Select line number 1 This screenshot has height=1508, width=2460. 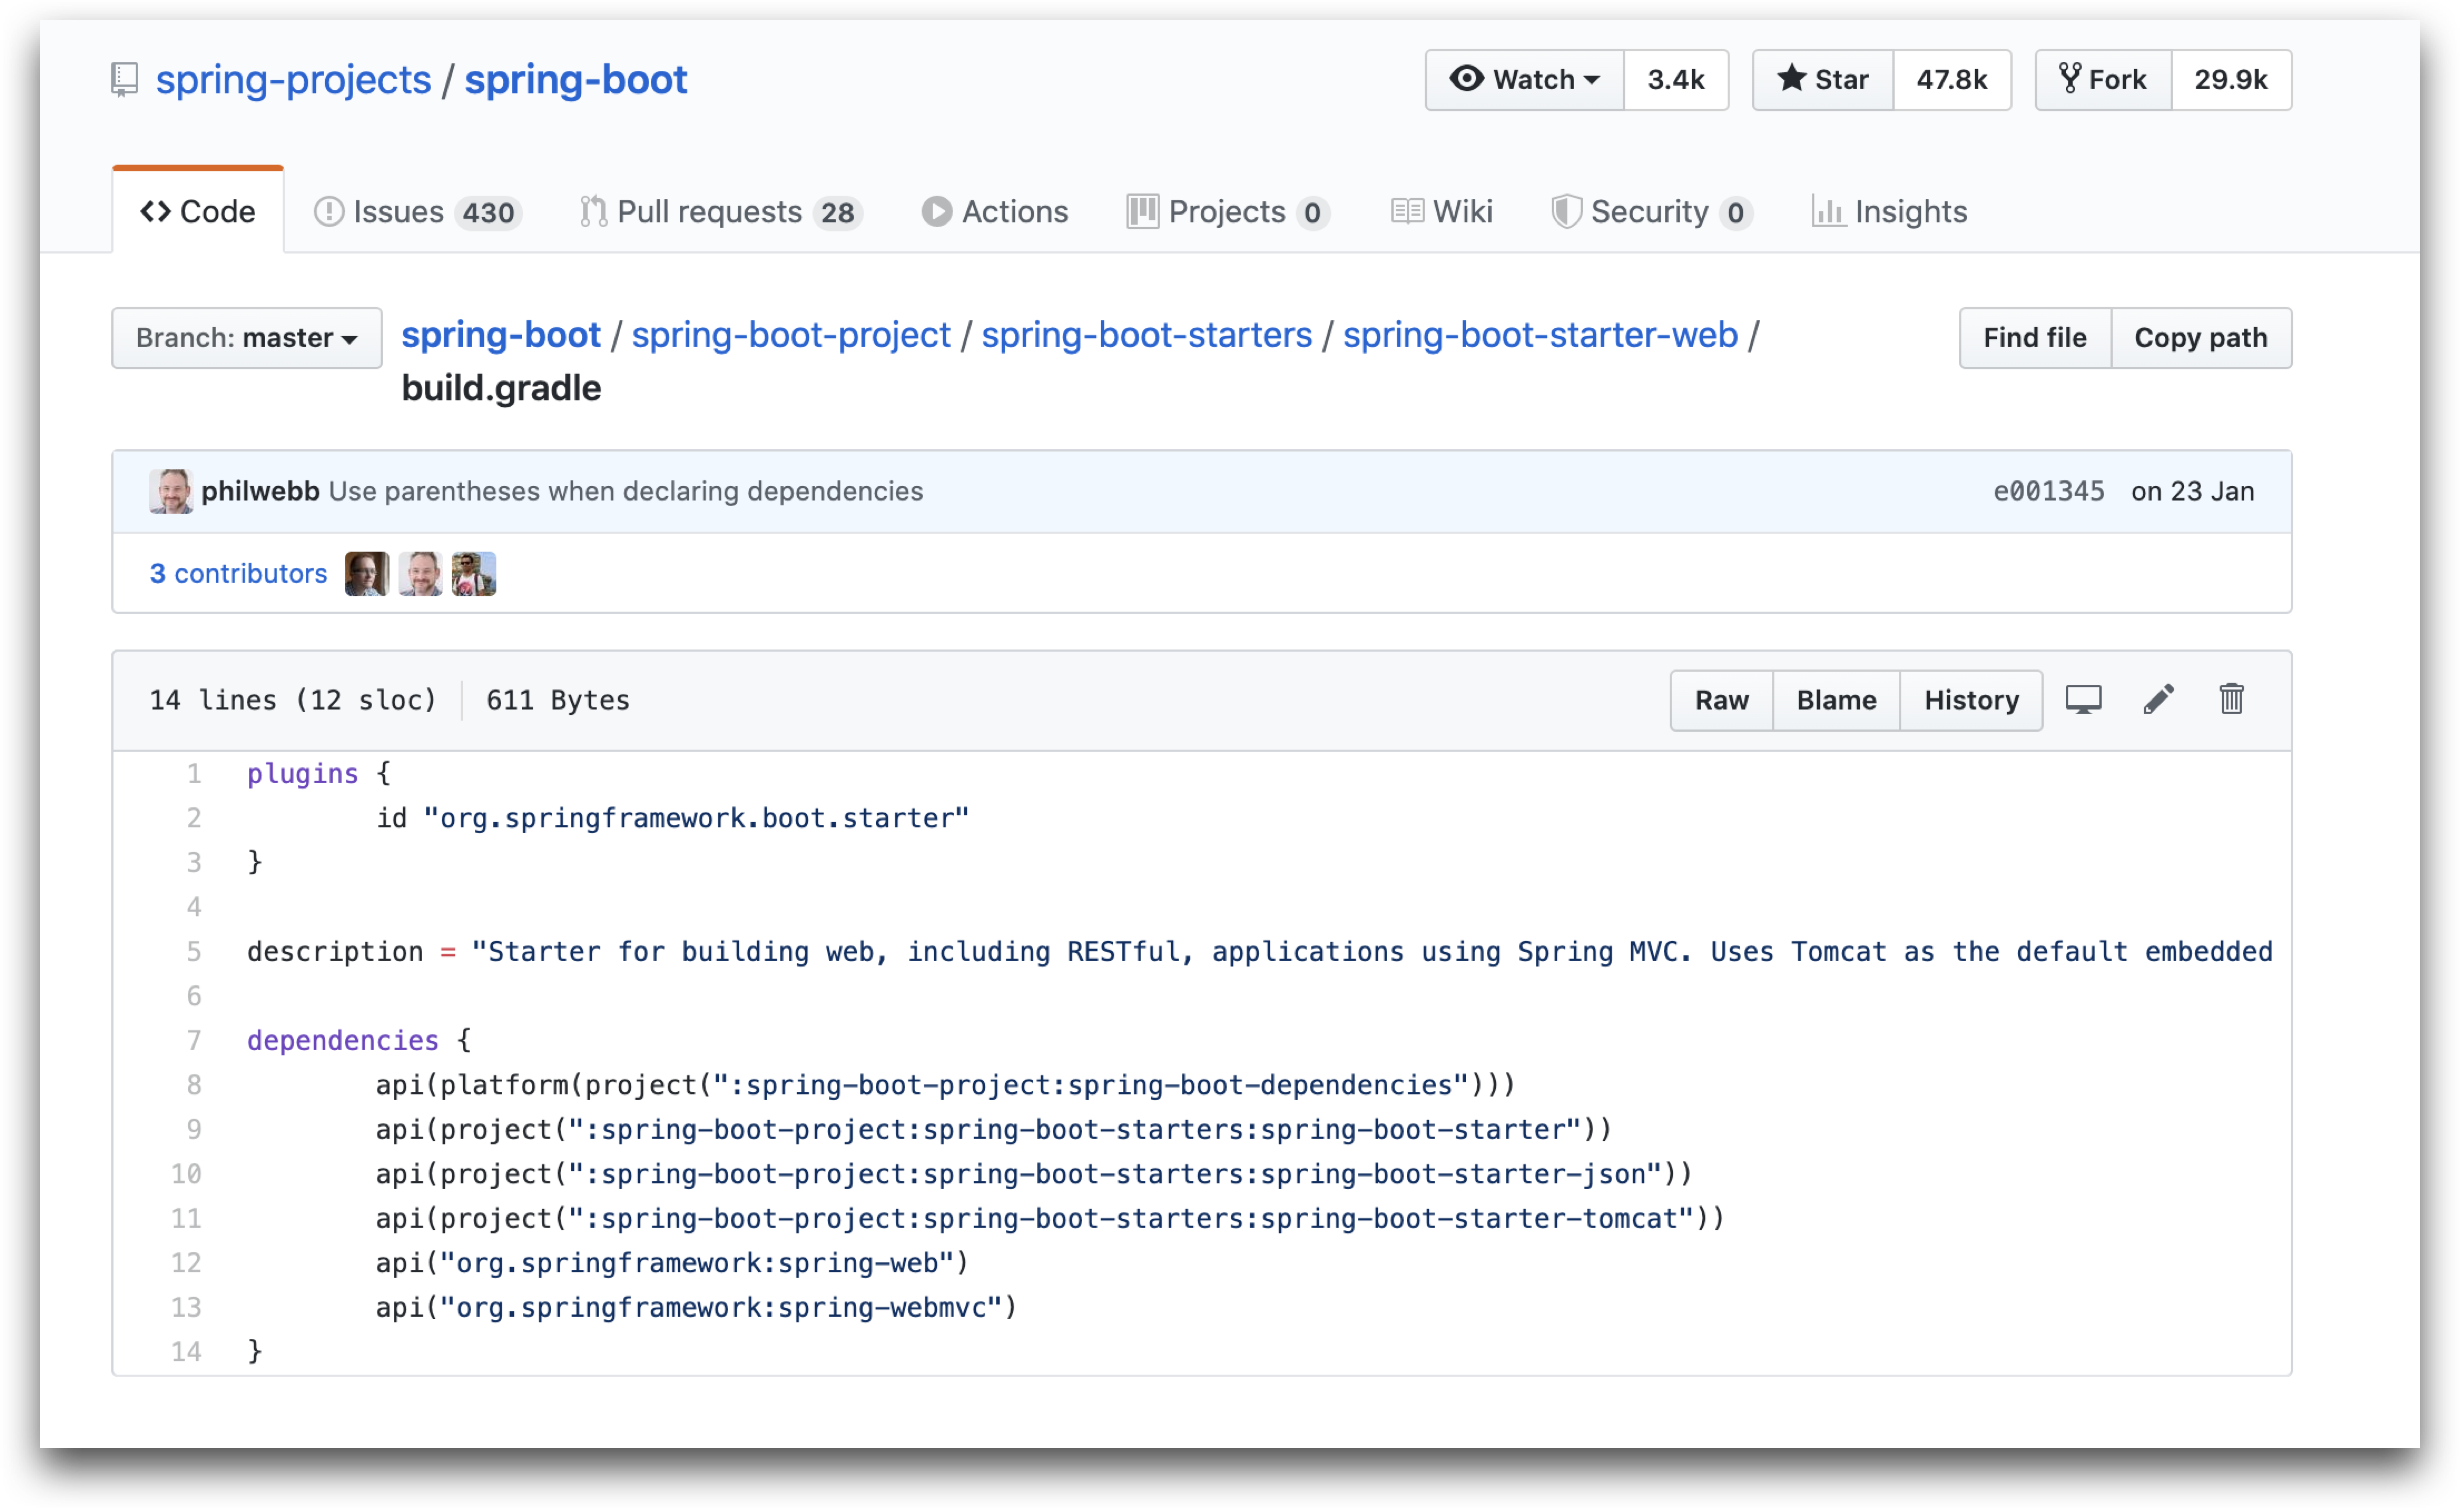(x=194, y=774)
